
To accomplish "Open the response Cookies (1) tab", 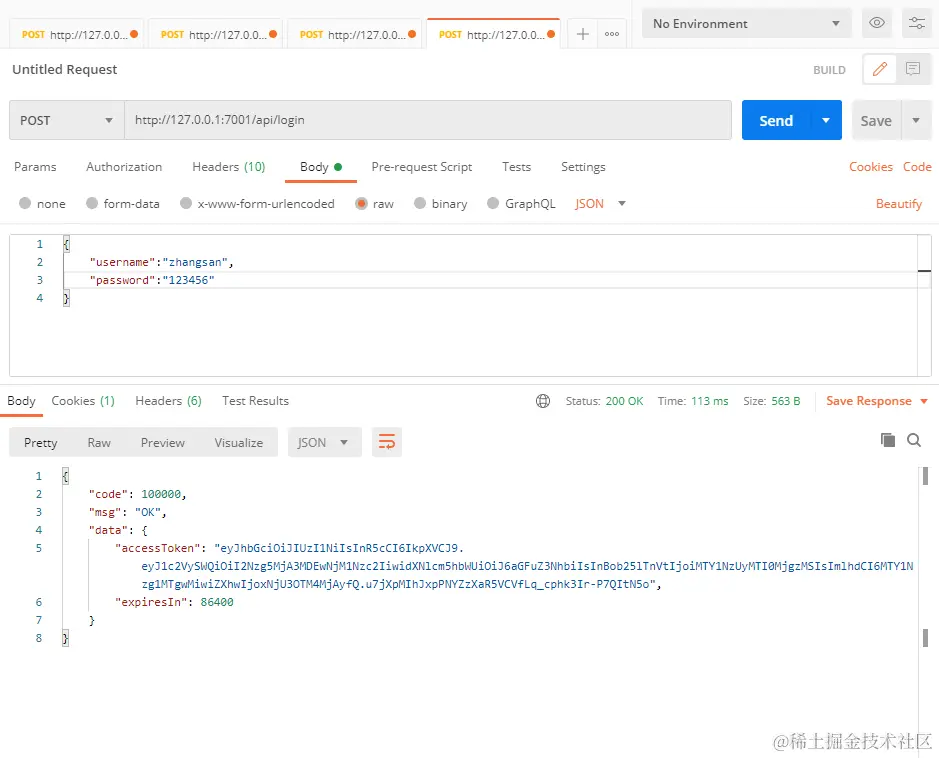I will click(x=83, y=401).
